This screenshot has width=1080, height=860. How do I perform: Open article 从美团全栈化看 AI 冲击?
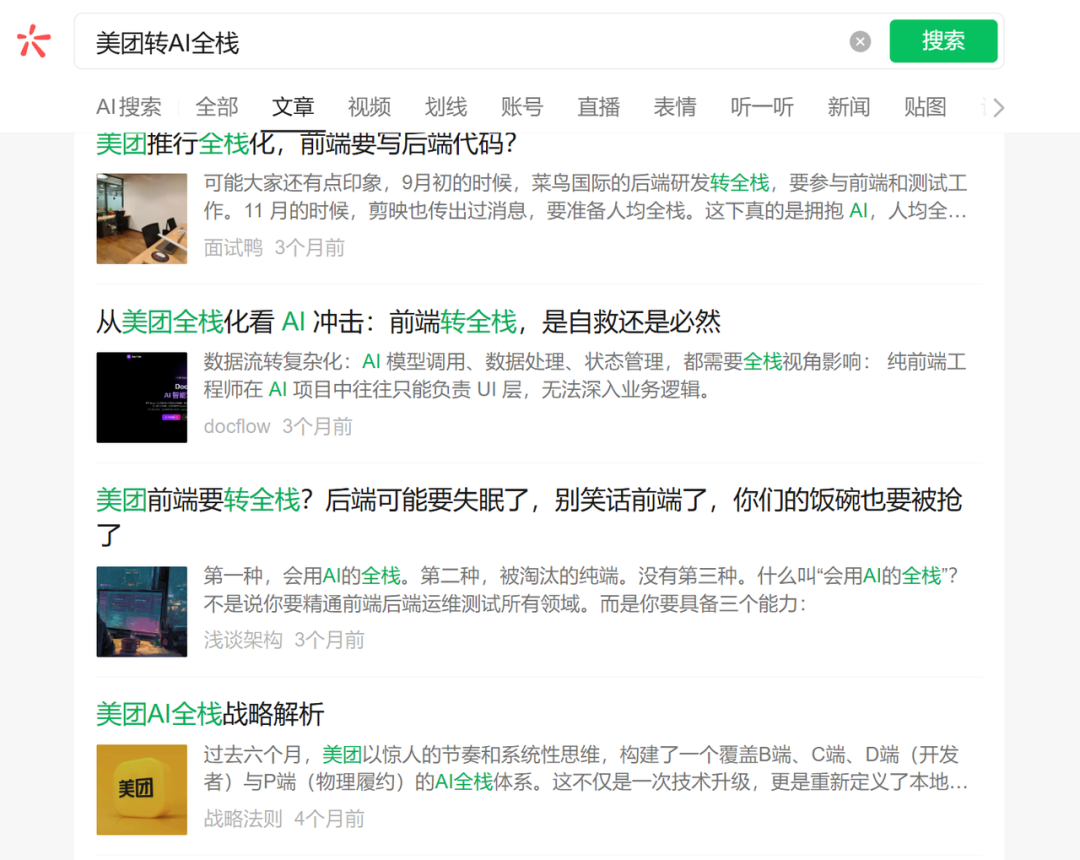[408, 322]
